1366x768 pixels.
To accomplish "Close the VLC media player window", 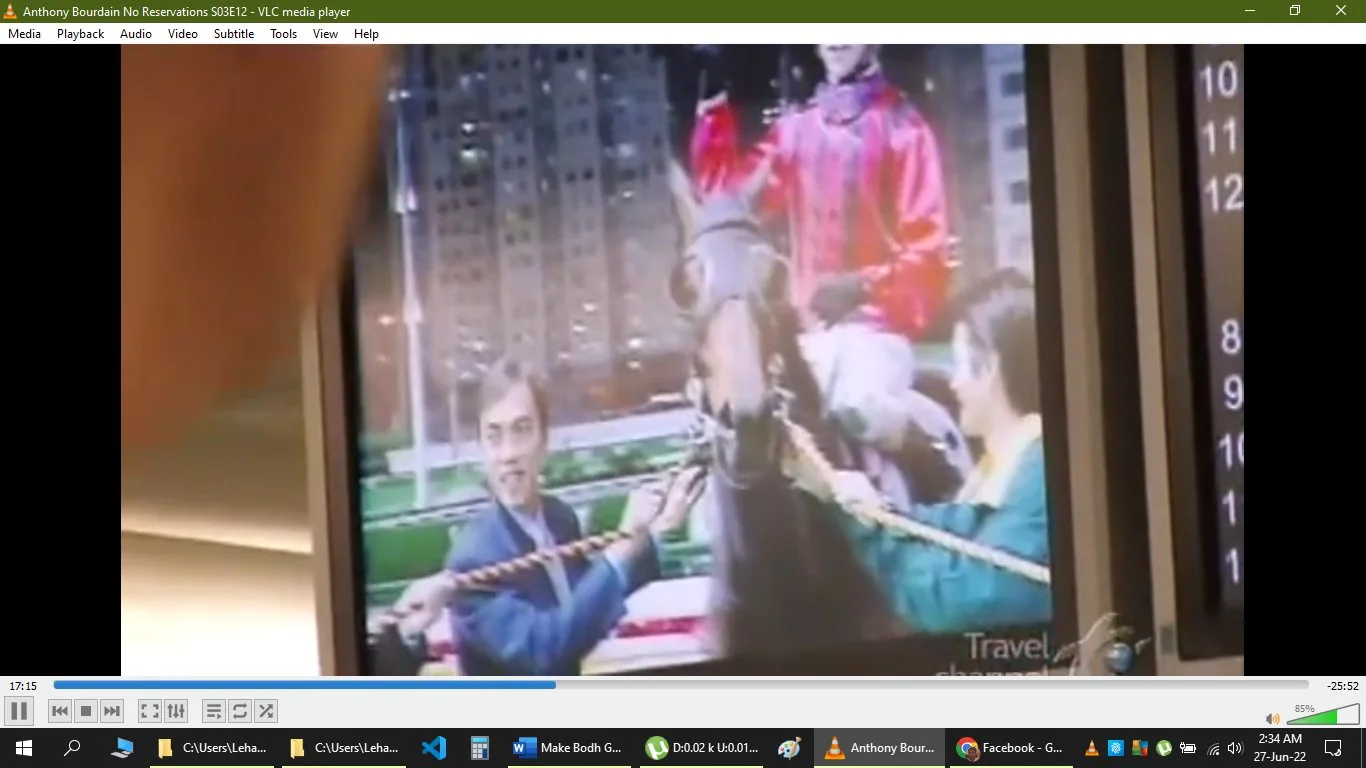I will click(1342, 11).
